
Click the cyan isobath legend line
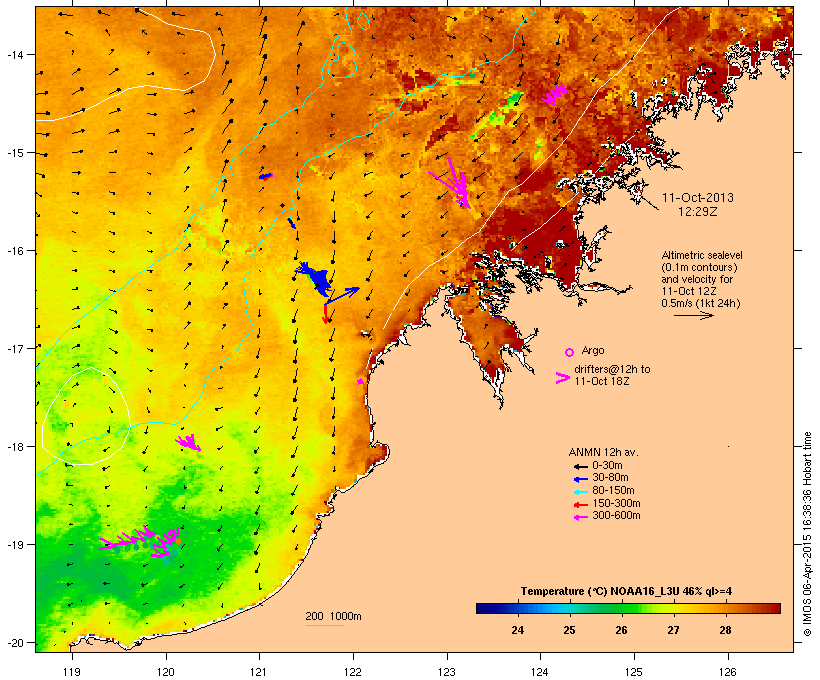pos(324,625)
